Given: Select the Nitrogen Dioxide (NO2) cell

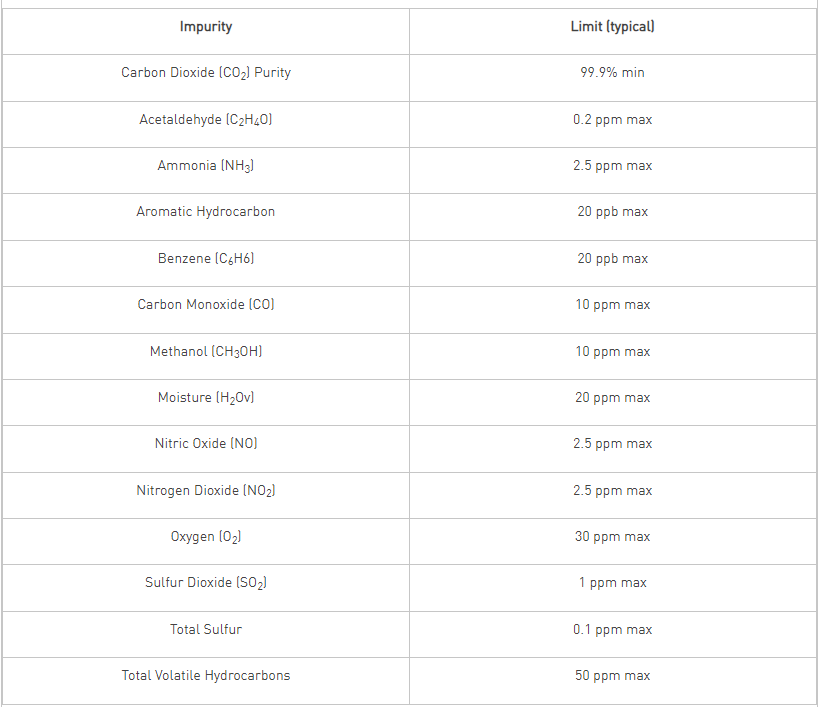Looking at the screenshot, I should 206,491.
